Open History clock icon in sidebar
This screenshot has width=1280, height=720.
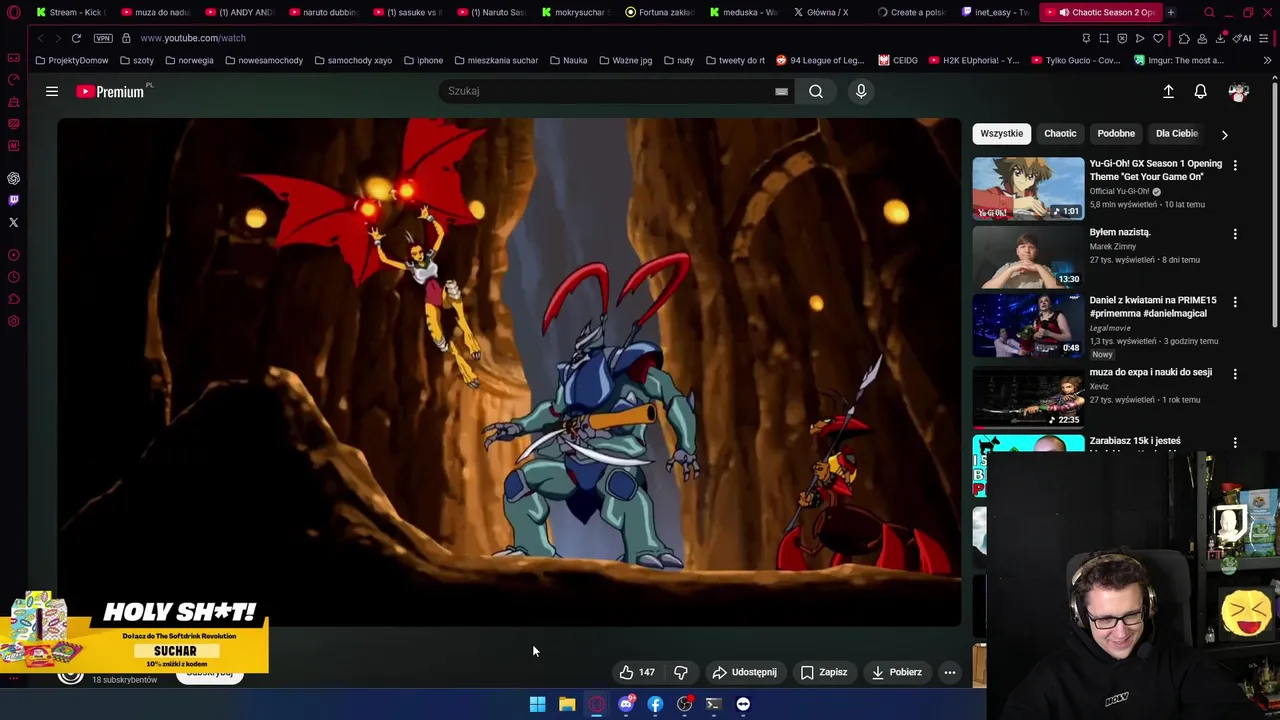tap(14, 277)
